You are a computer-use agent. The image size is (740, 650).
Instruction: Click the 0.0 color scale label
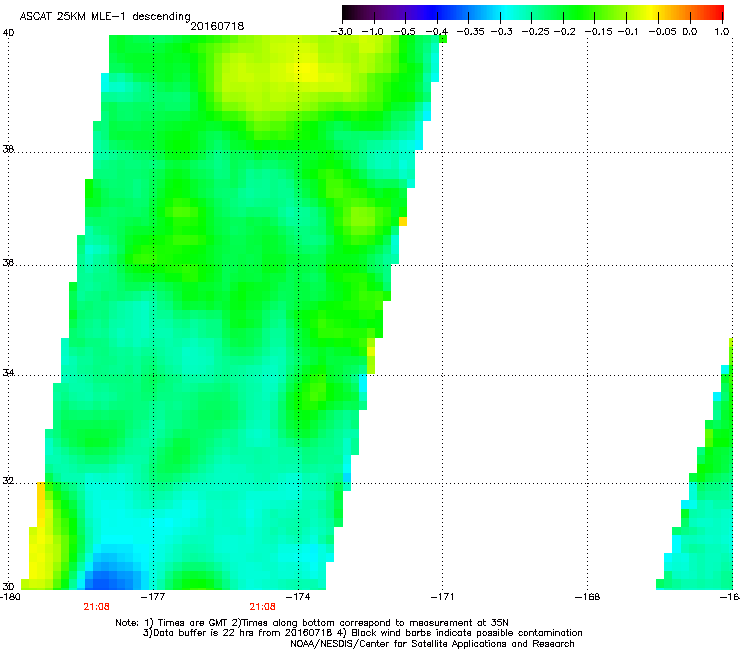[x=690, y=32]
